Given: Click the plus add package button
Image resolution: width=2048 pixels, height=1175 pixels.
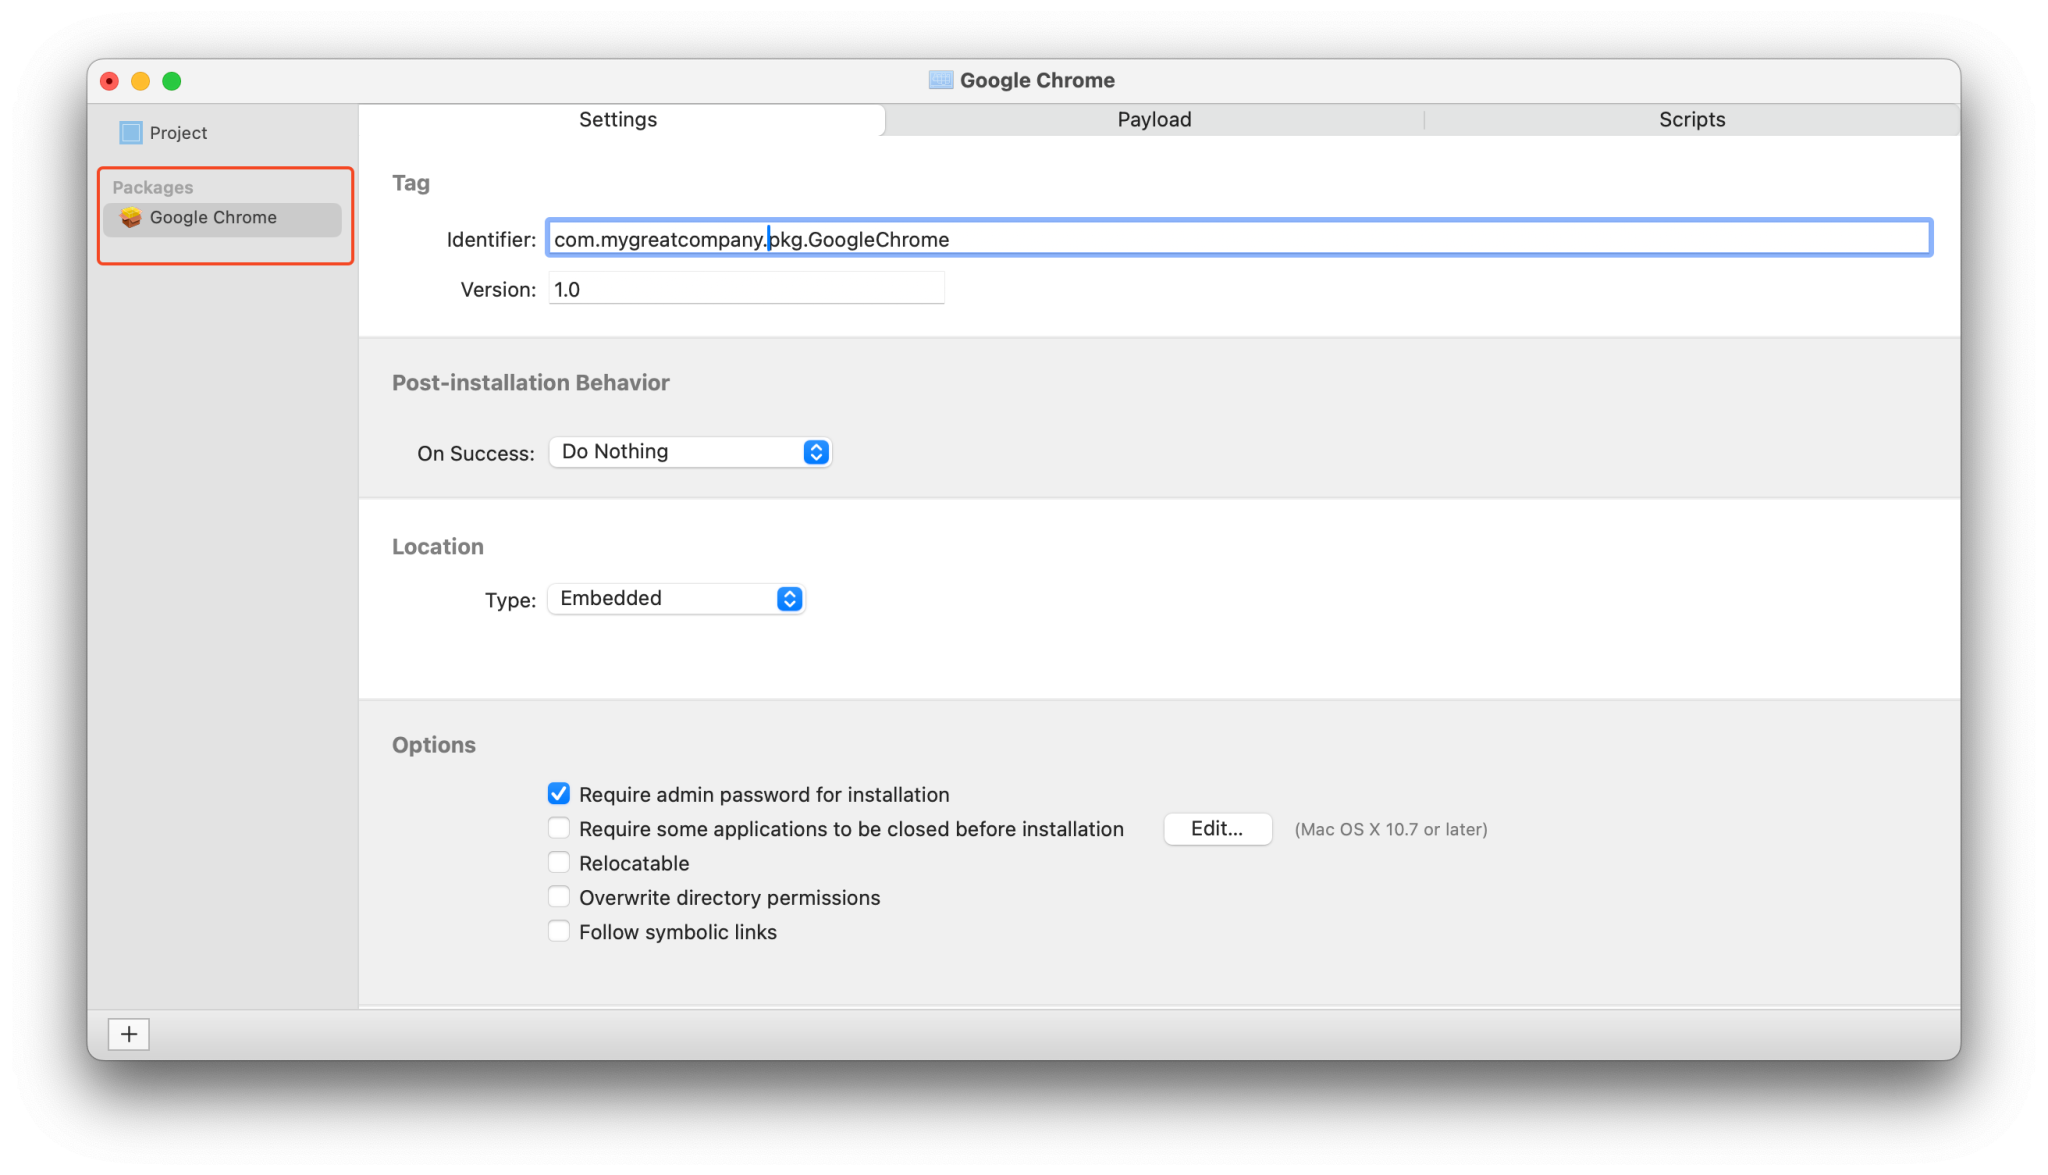Looking at the screenshot, I should point(129,1034).
